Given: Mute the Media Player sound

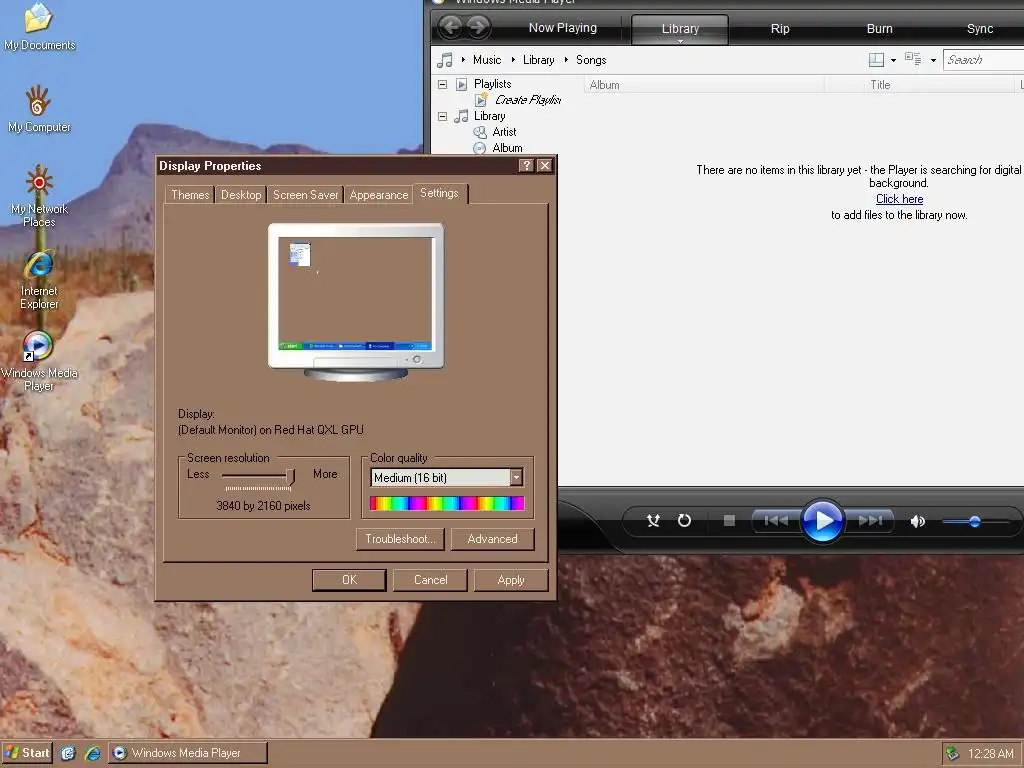Looking at the screenshot, I should 918,521.
